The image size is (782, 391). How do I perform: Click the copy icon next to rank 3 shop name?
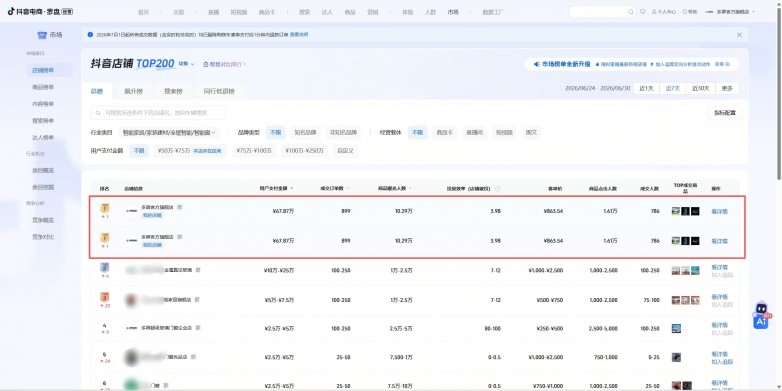tap(197, 299)
